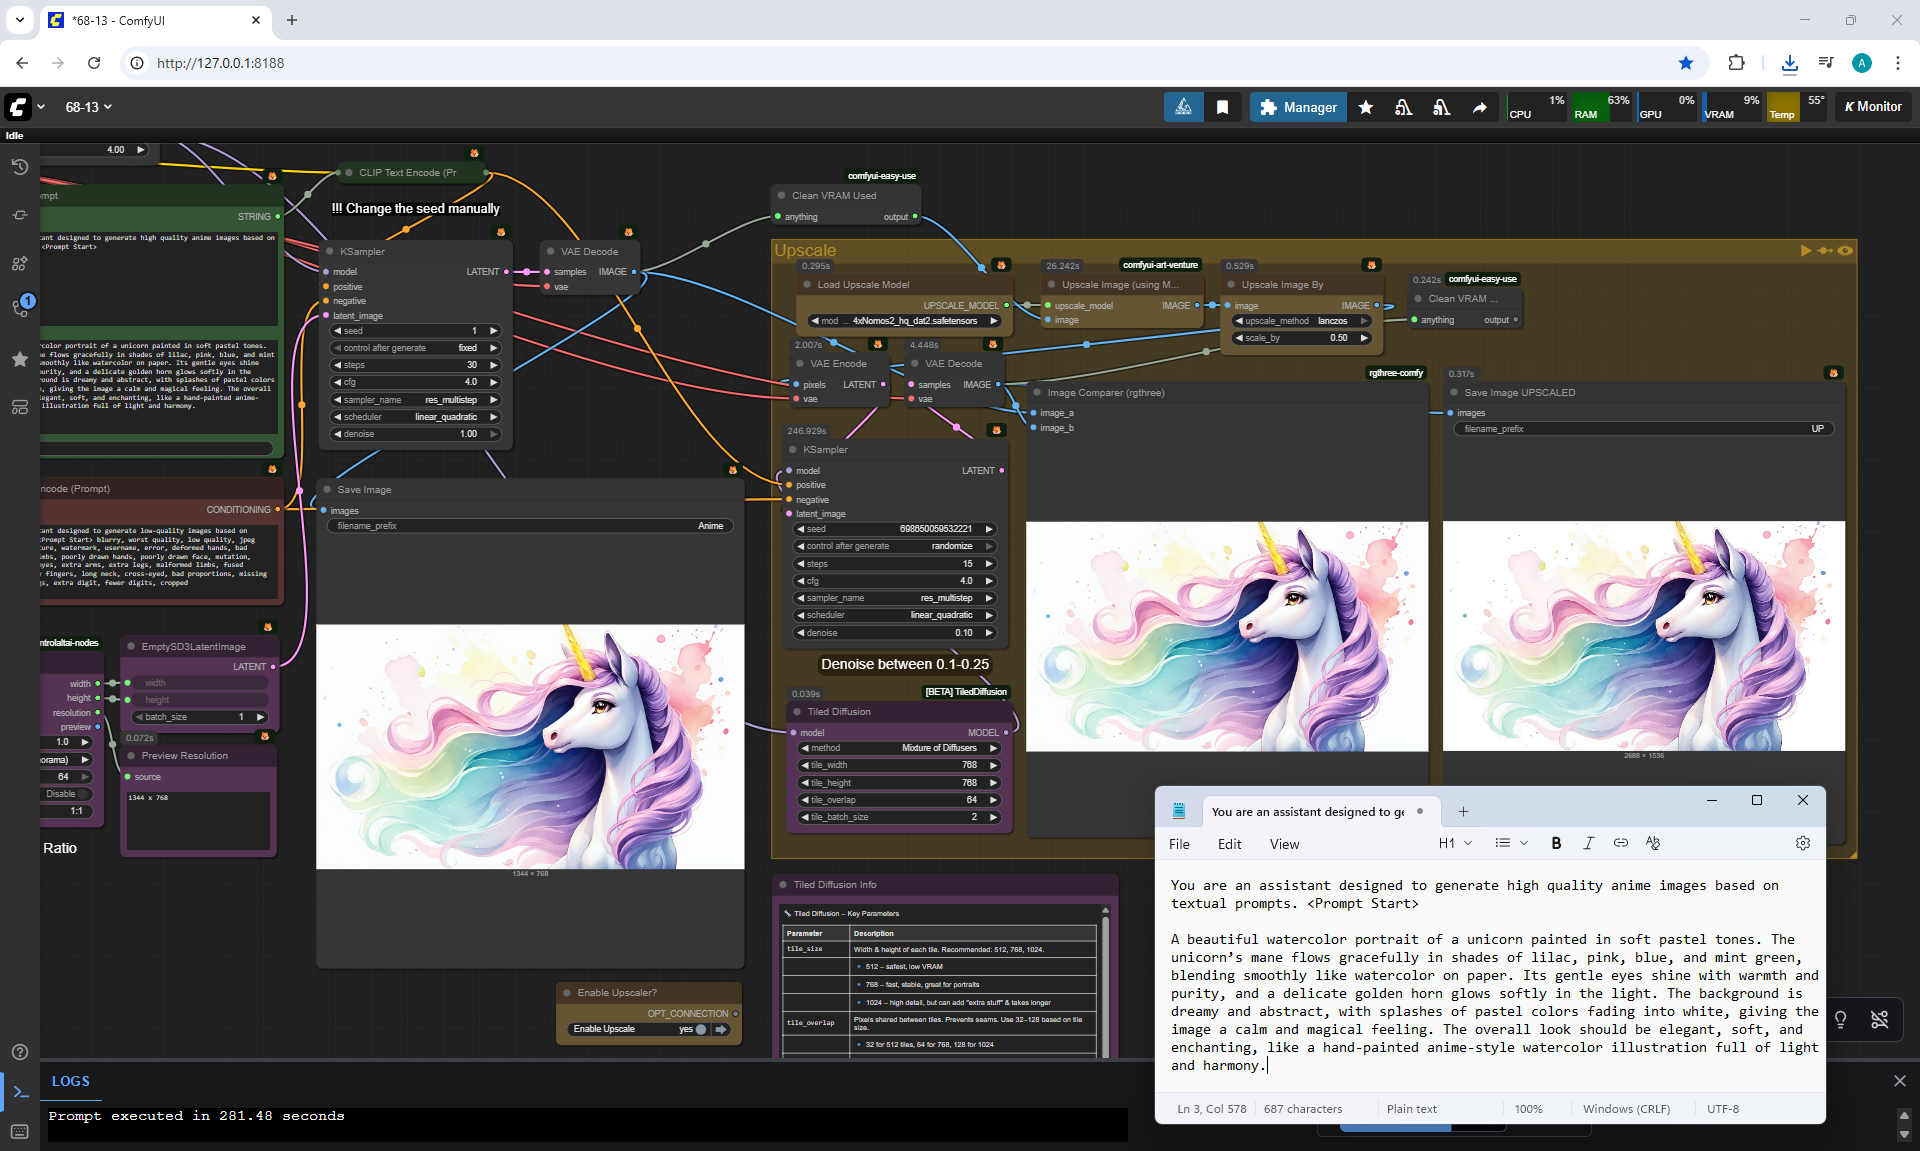The width and height of the screenshot is (1920, 1151).
Task: Open Notepad settings gear icon
Action: [x=1802, y=843]
